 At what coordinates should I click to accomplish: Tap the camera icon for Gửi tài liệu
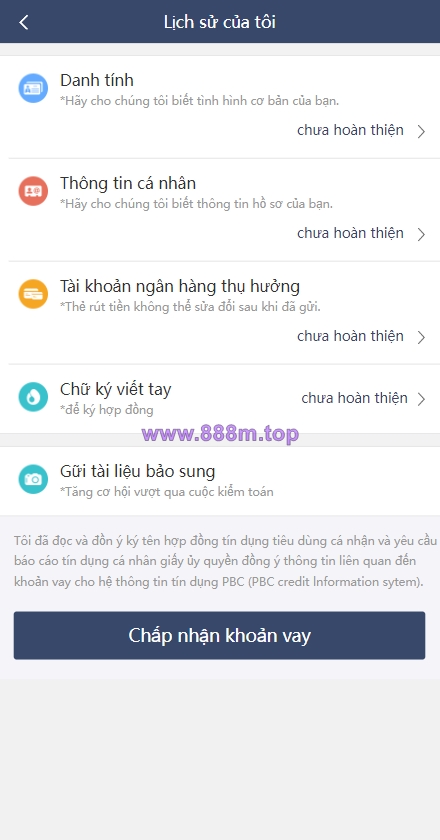[x=33, y=479]
